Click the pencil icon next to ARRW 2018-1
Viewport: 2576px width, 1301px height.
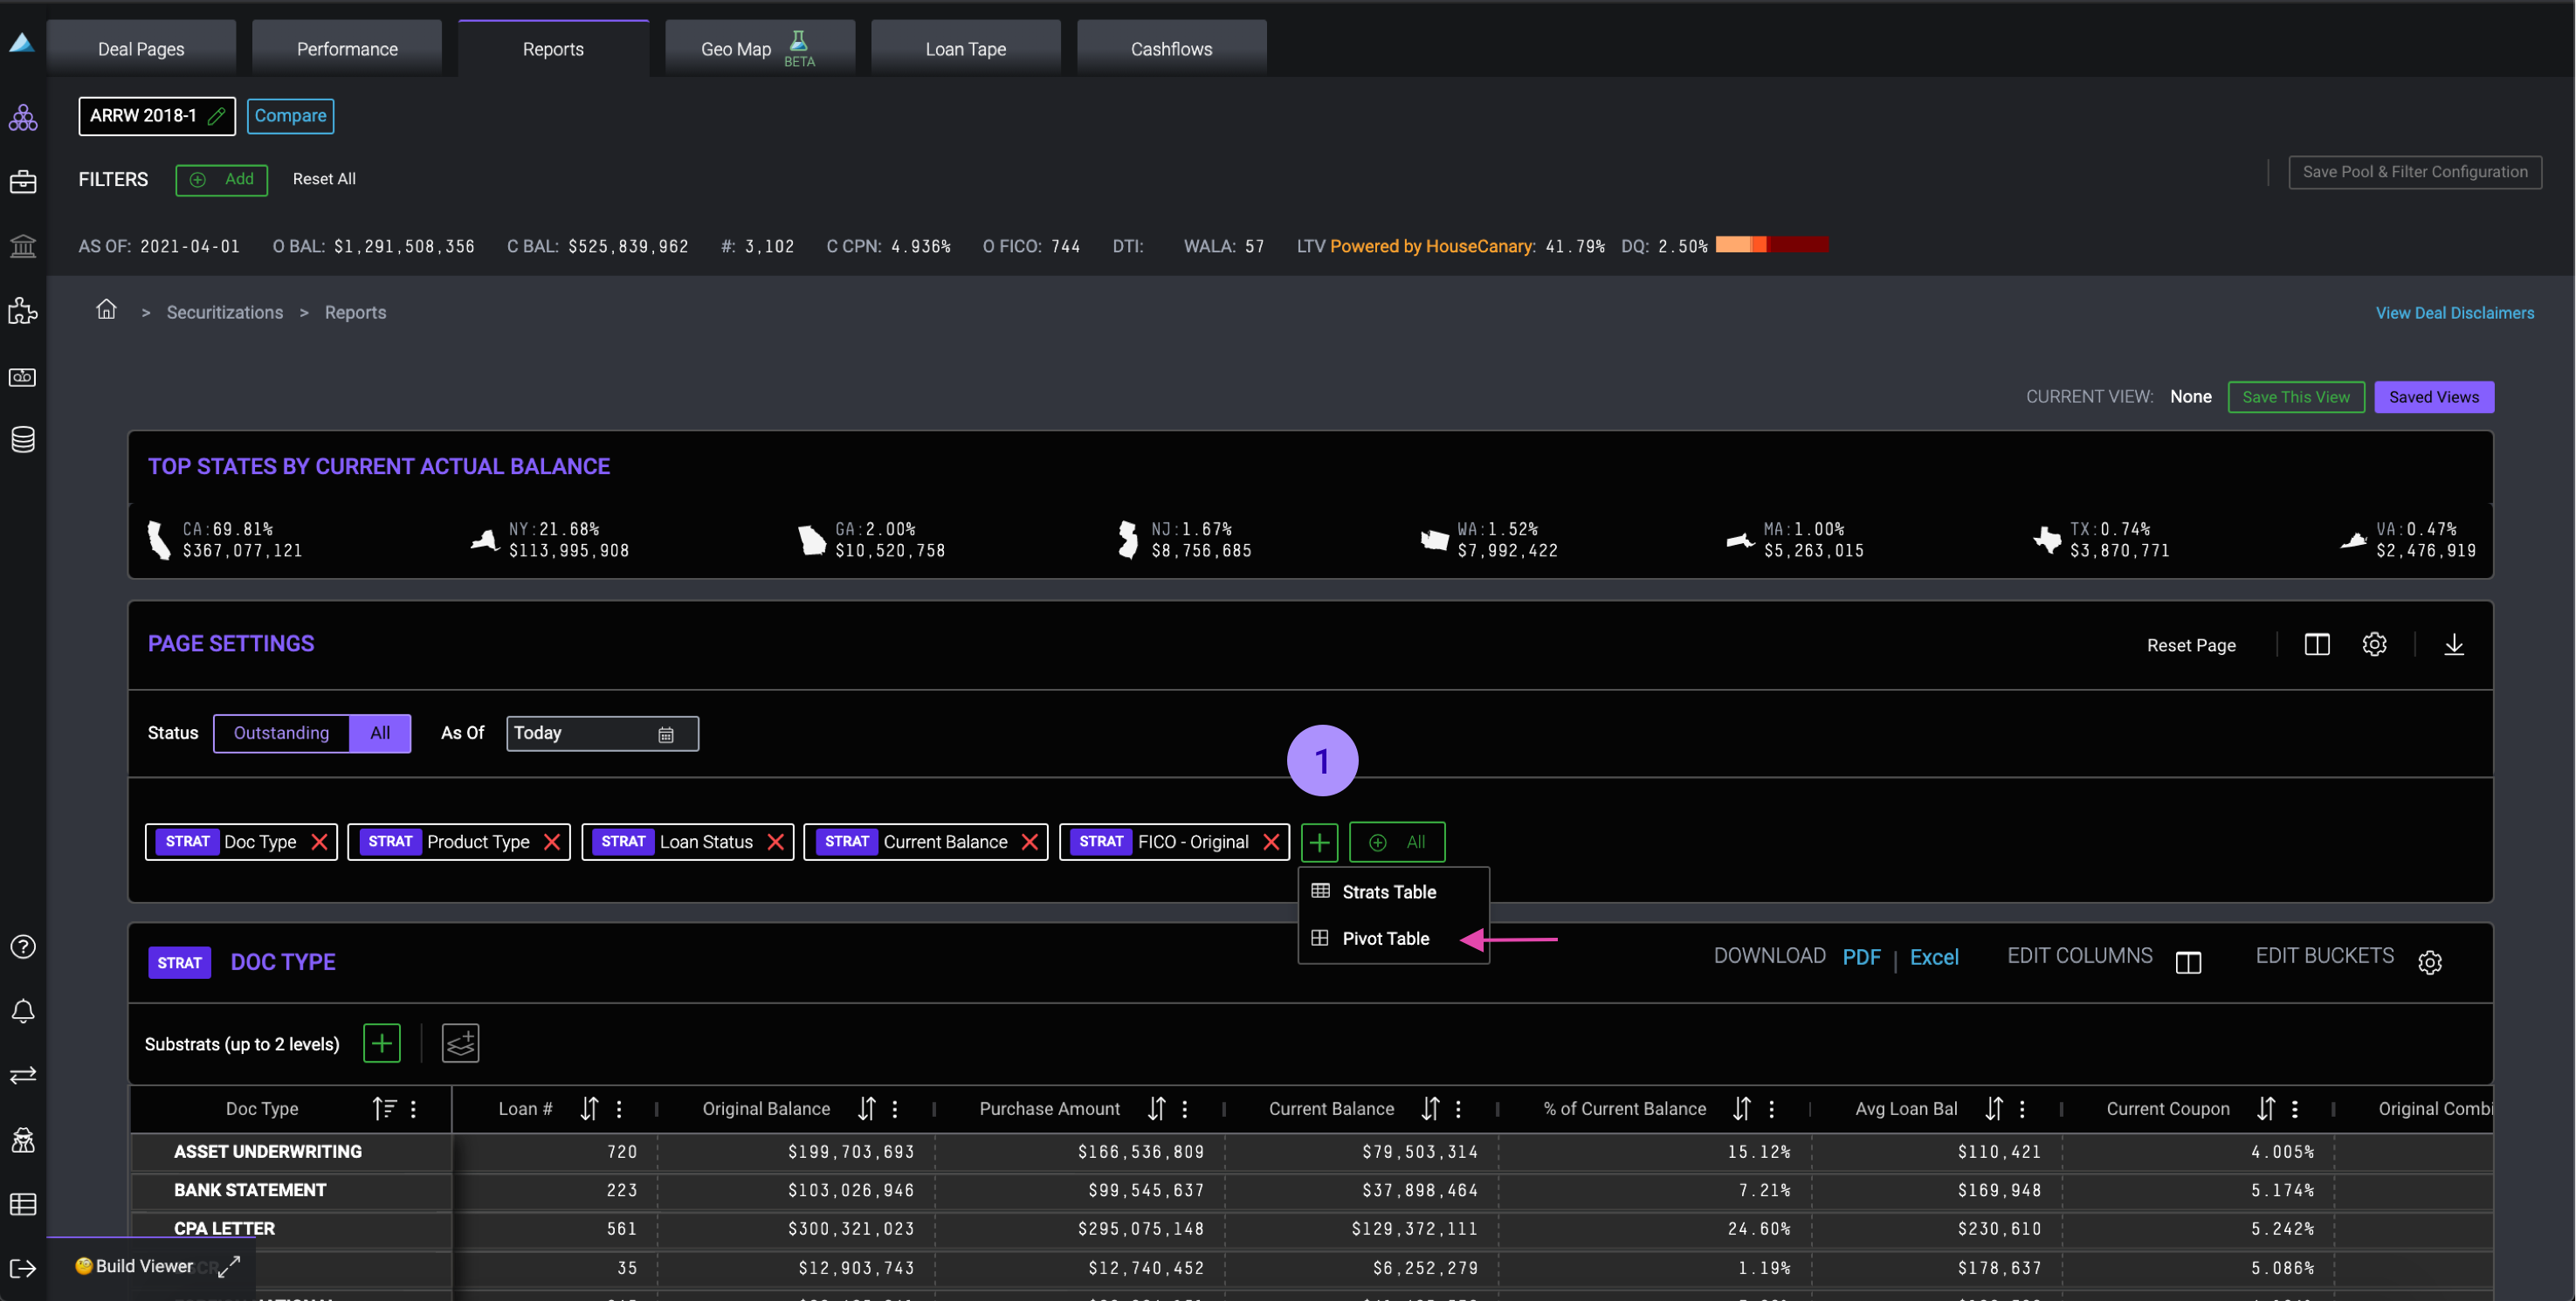216,116
